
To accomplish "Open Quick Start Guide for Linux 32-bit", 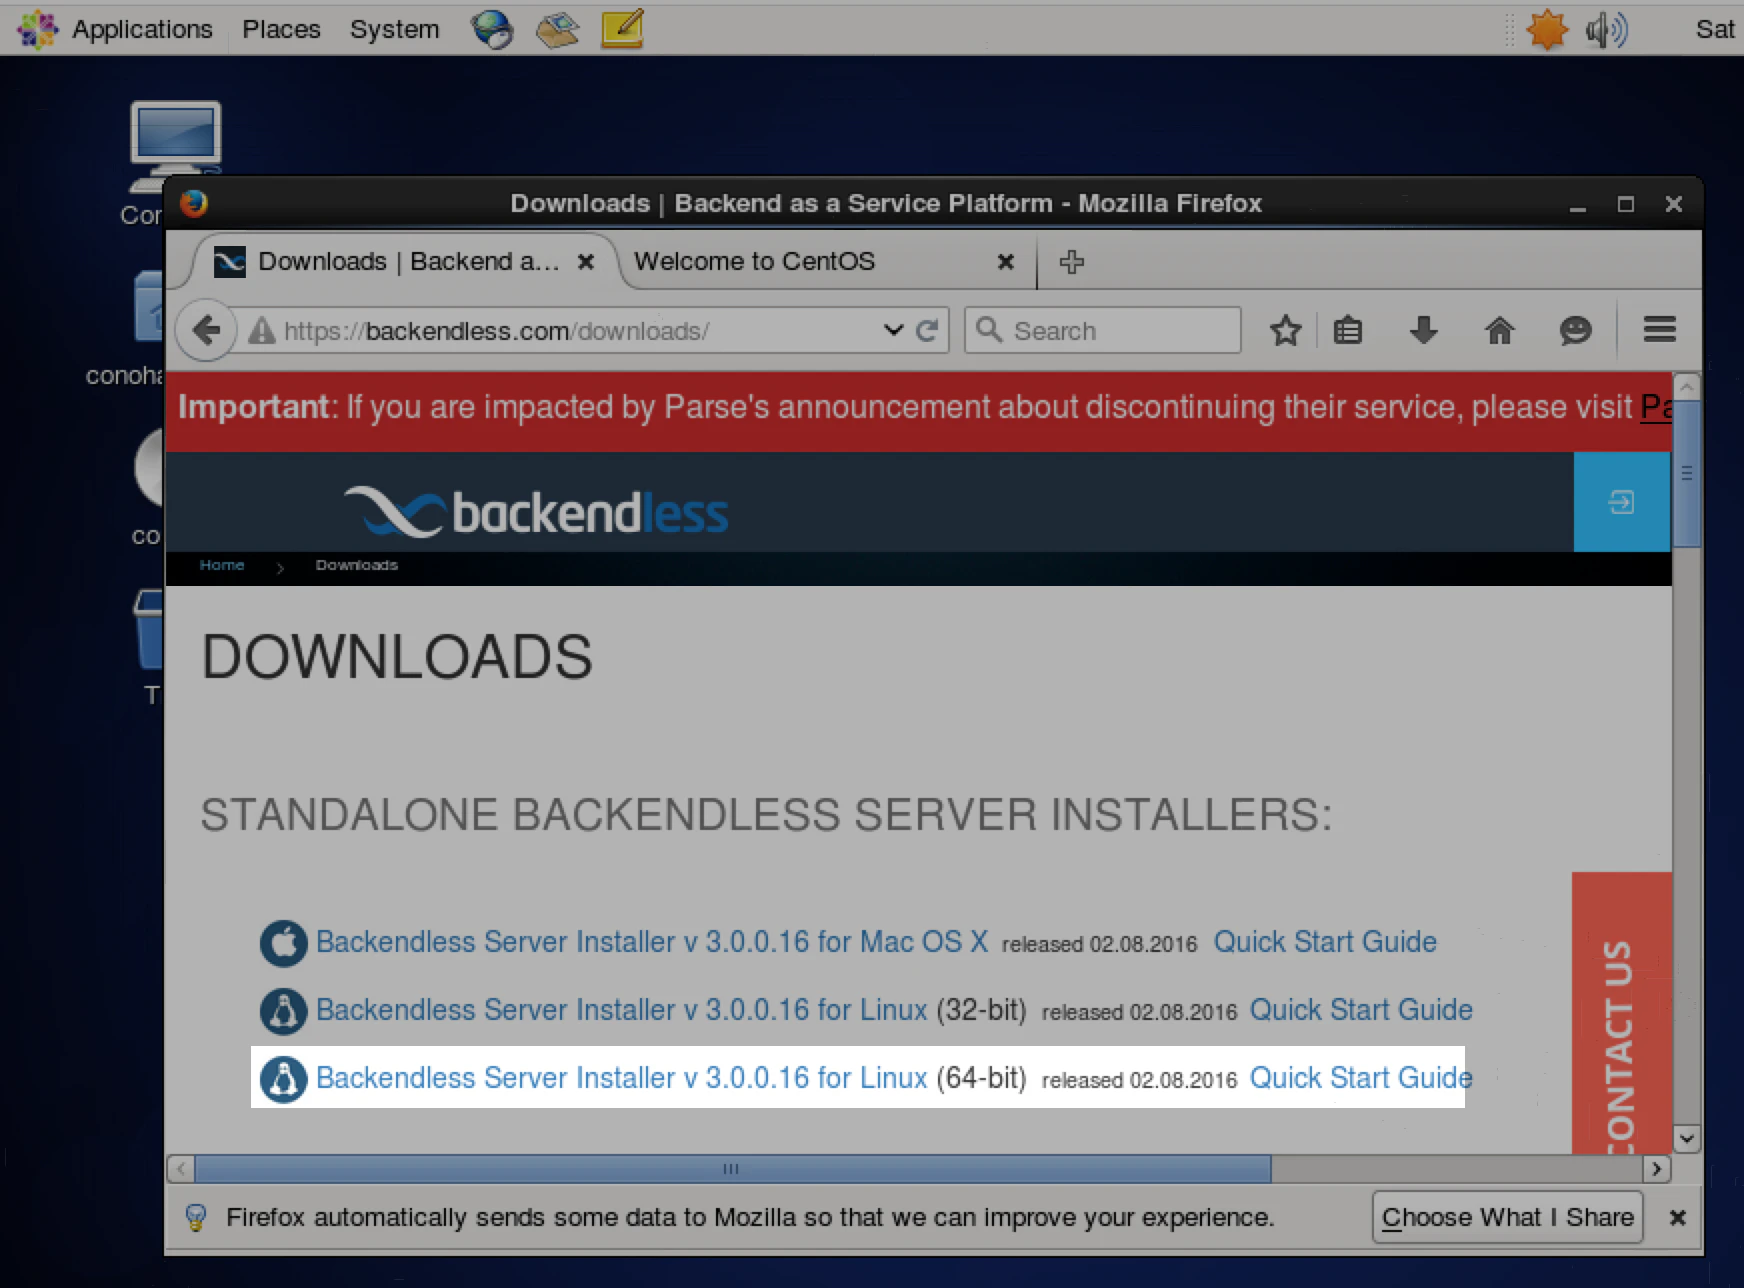I will point(1361,1010).
